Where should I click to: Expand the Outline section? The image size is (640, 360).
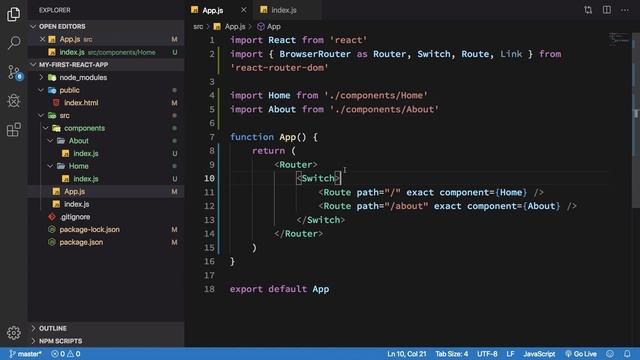point(106,328)
